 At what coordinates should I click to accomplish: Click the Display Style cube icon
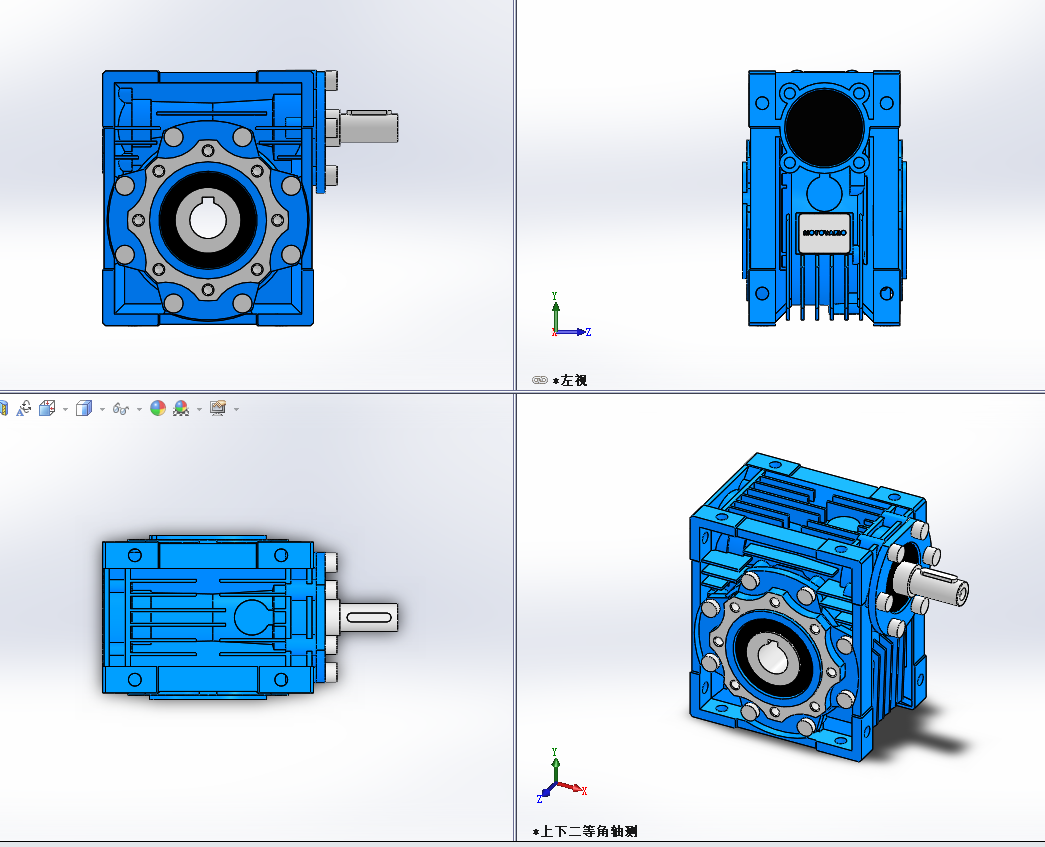pyautogui.click(x=83, y=409)
